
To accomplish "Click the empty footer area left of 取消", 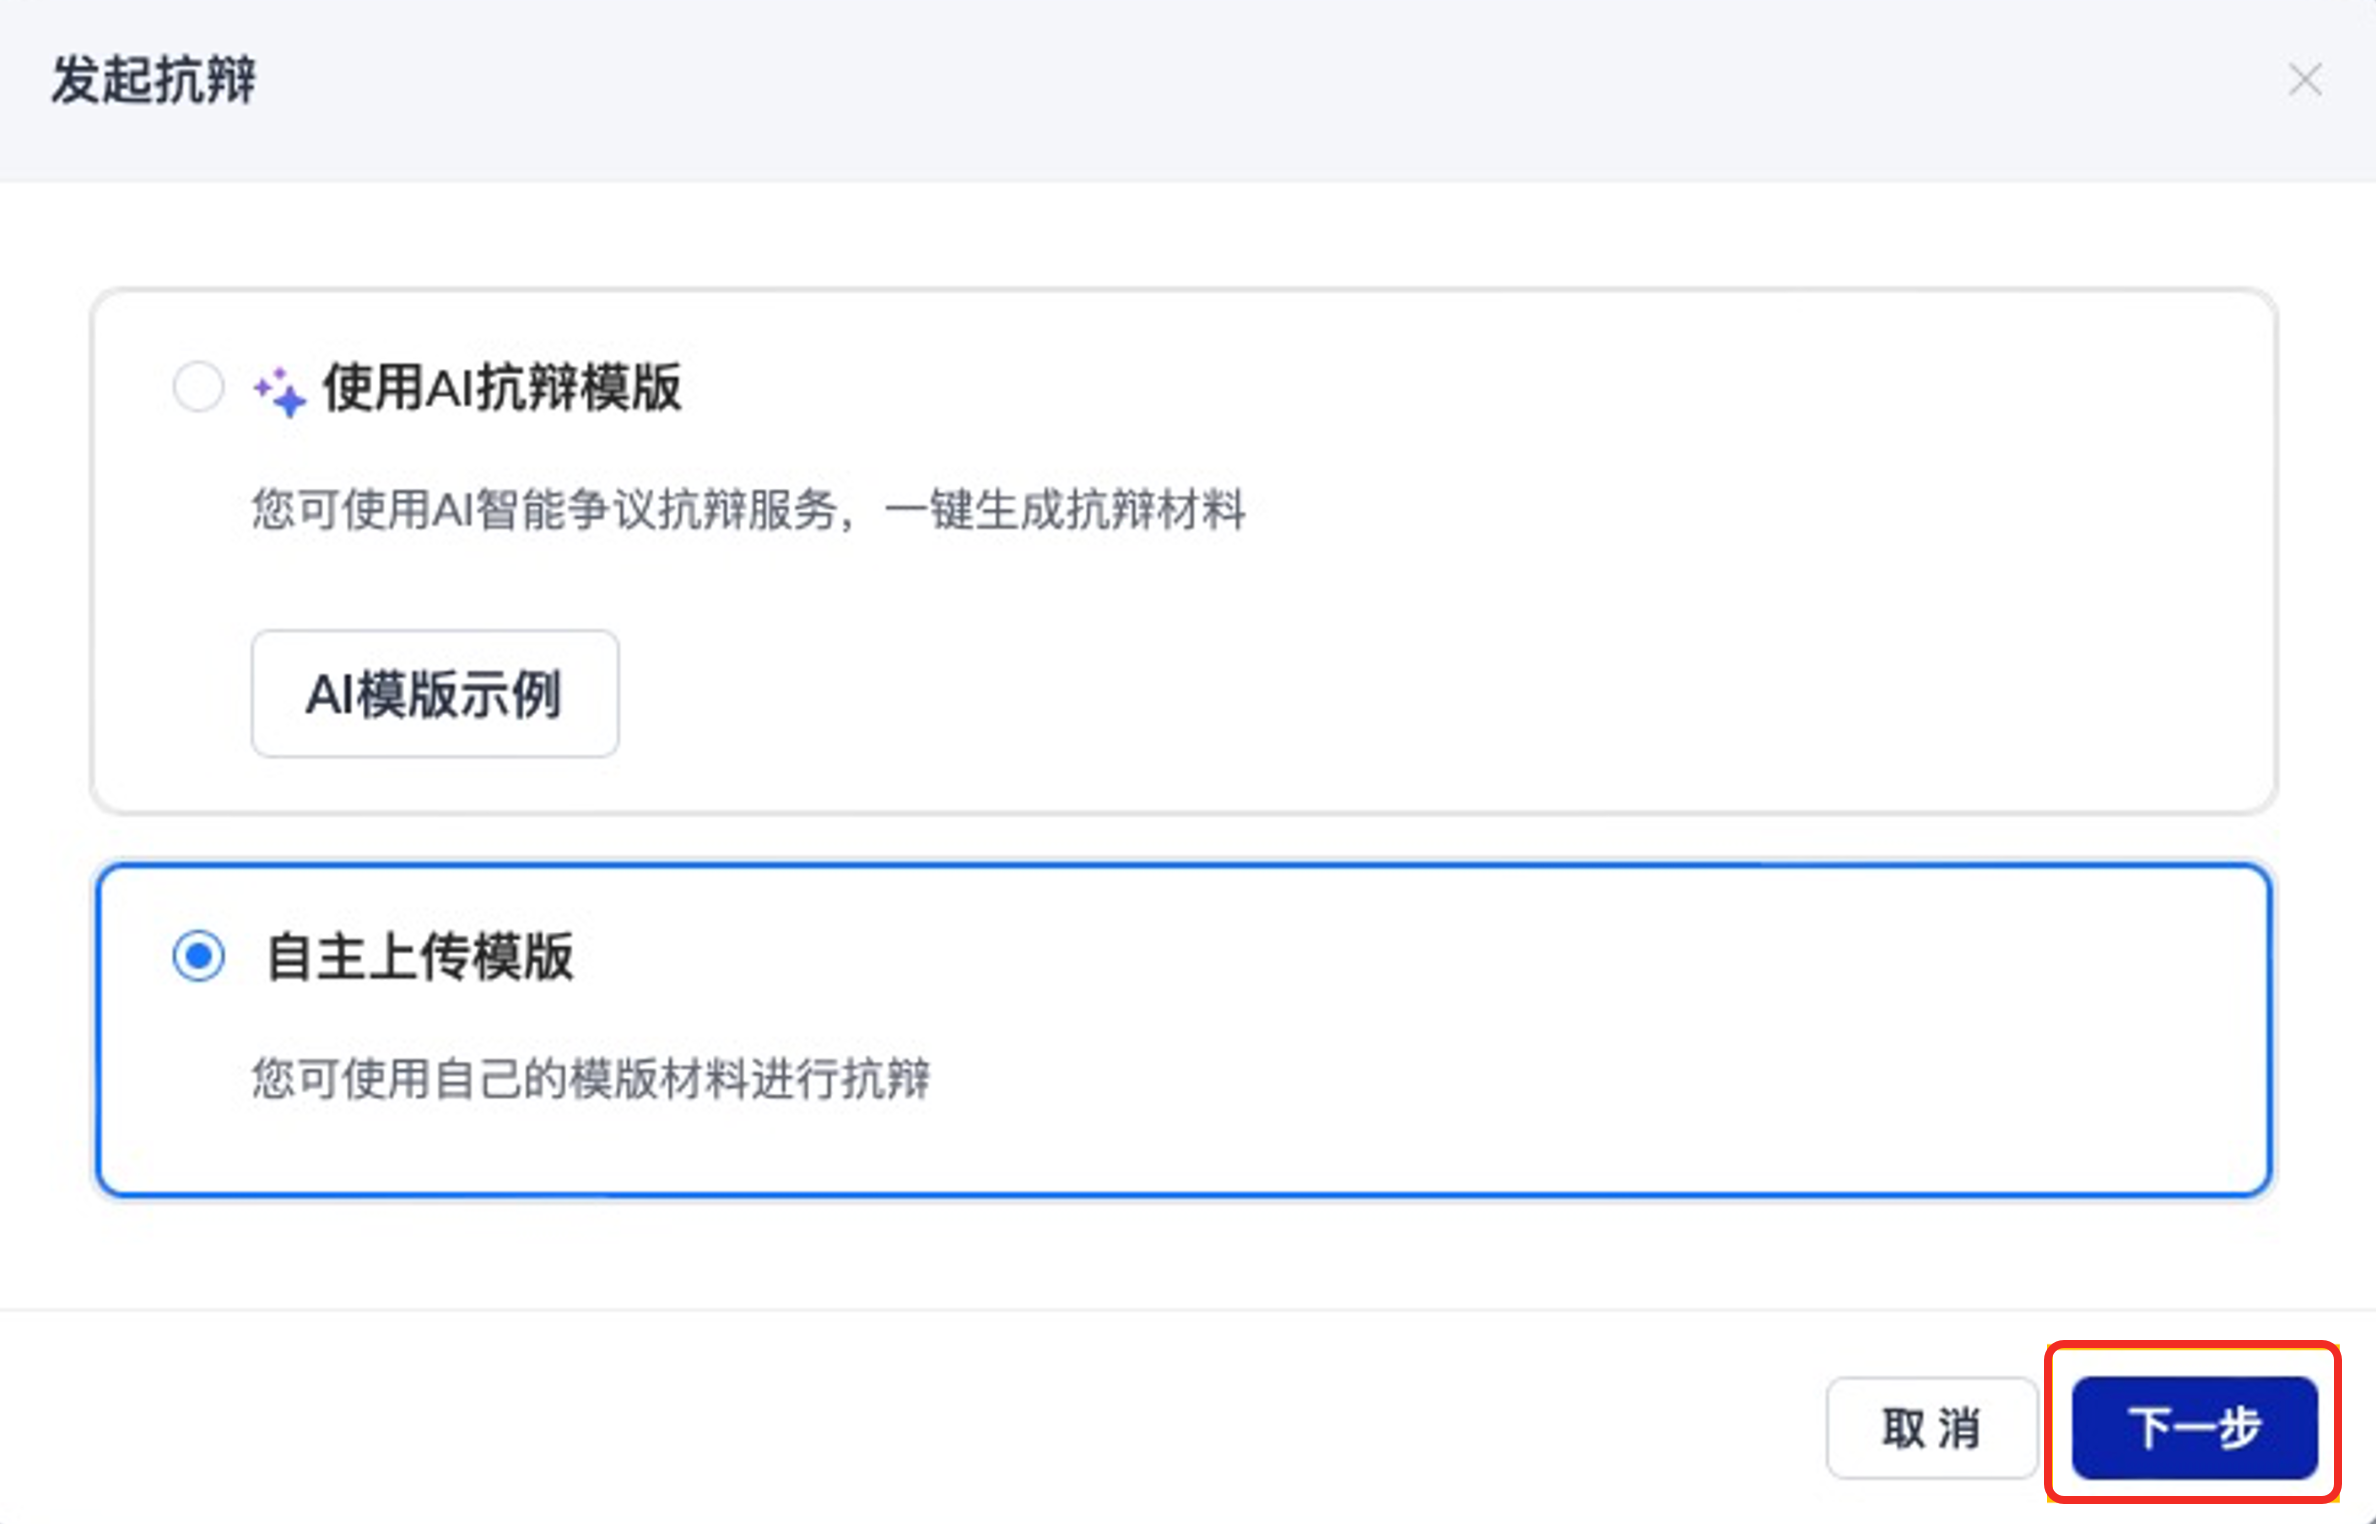I will [900, 1427].
